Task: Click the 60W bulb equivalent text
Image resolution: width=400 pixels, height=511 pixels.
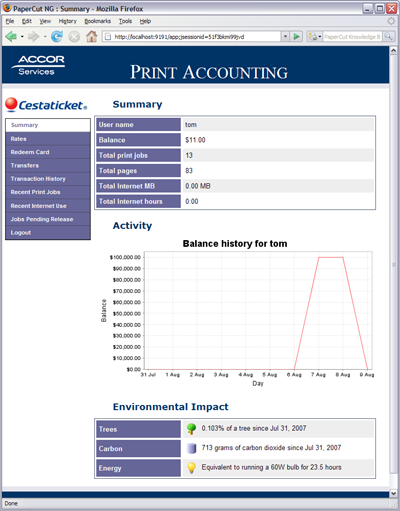Action: (271, 467)
